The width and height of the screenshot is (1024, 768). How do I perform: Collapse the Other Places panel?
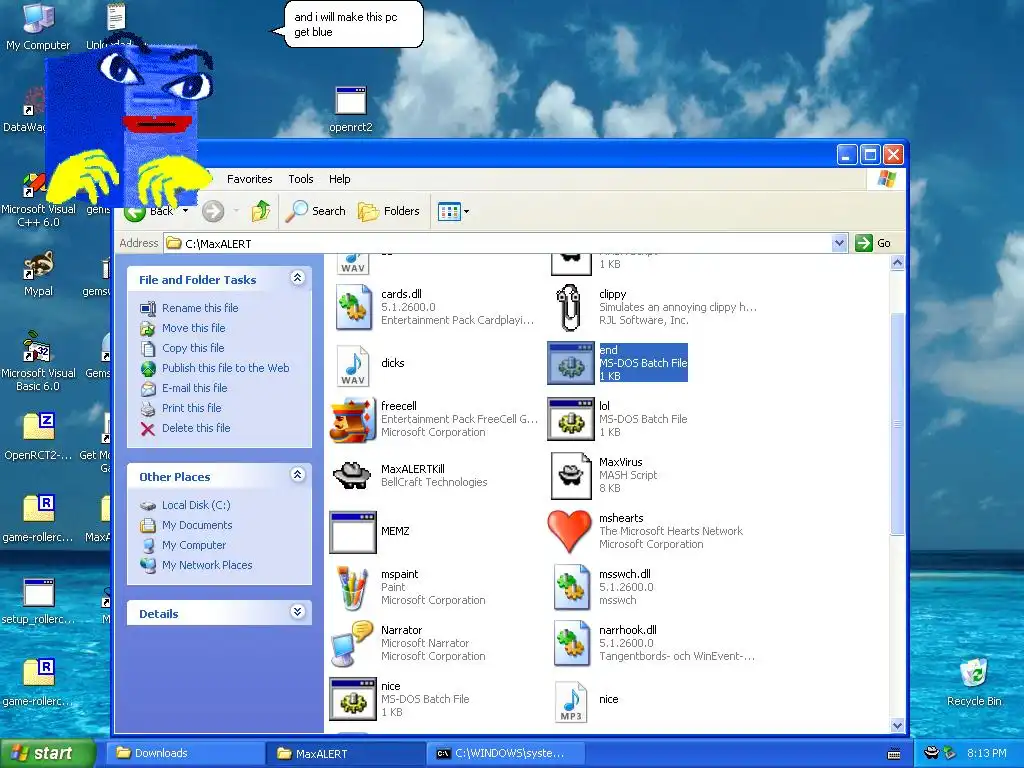297,475
